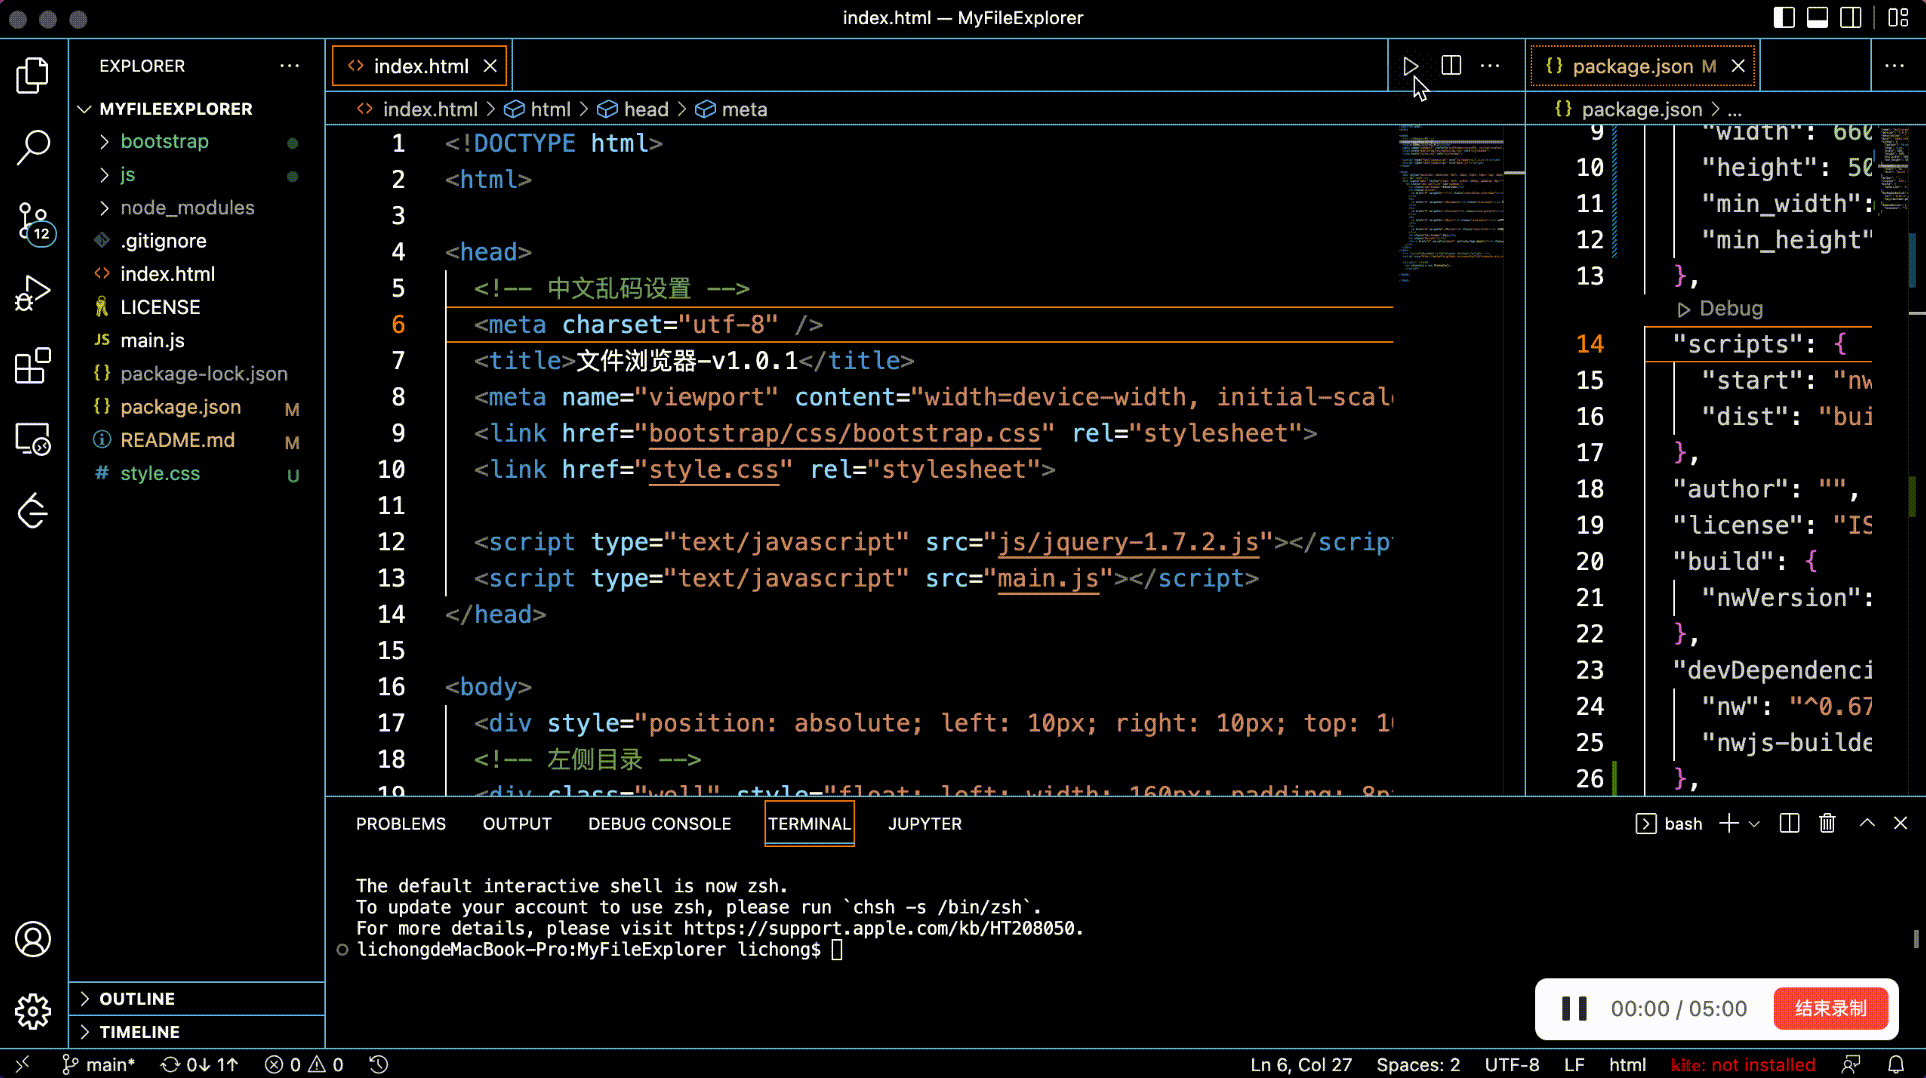Viewport: 1926px width, 1078px height.
Task: Stop recording with the orange button
Action: (x=1830, y=1008)
